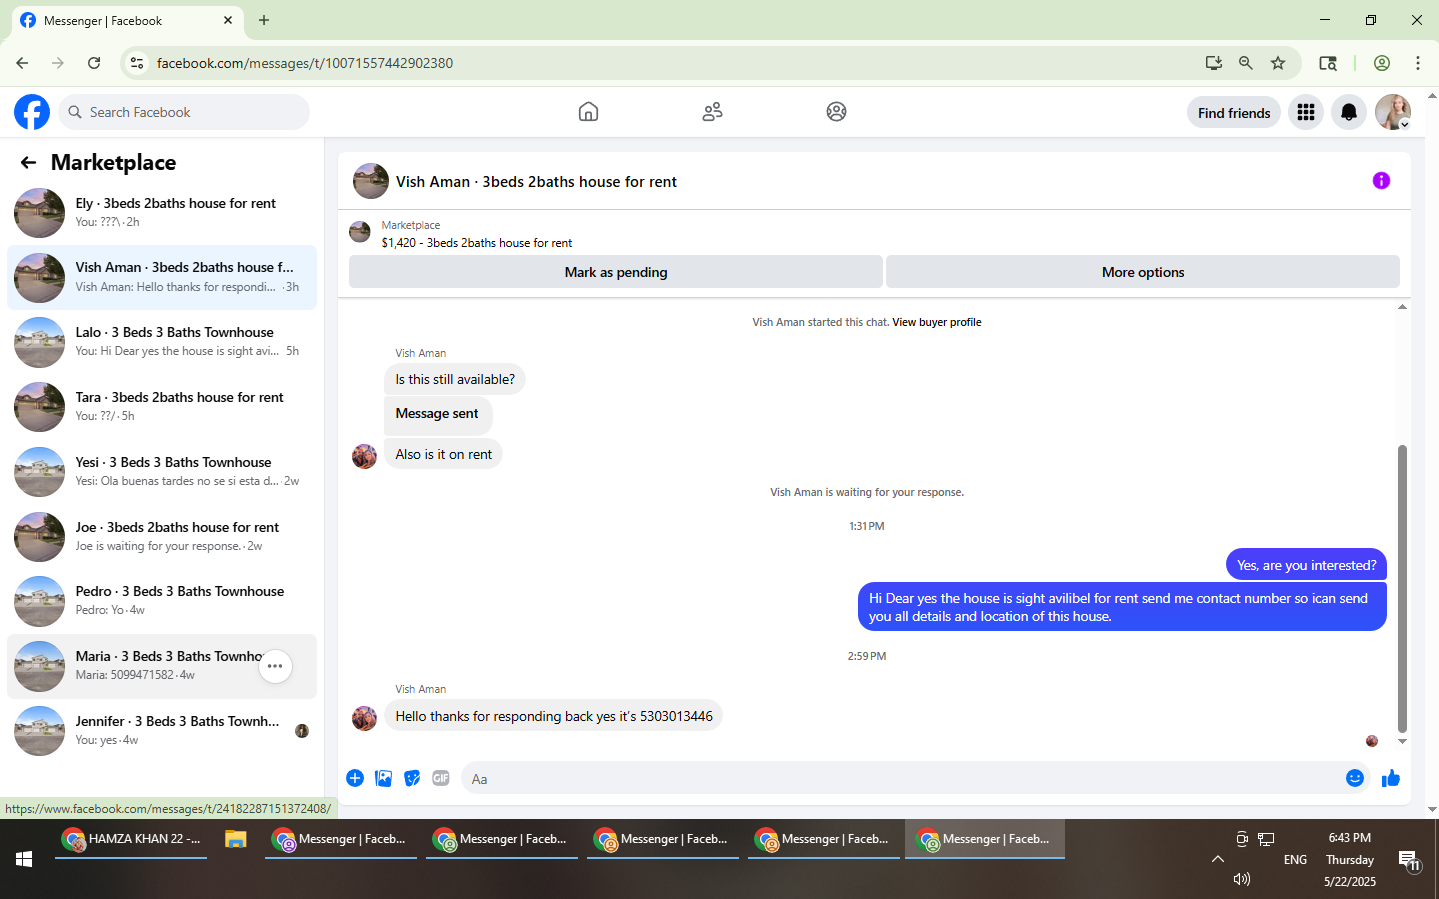Attach a photo file to the message
The image size is (1439, 899).
click(x=383, y=778)
